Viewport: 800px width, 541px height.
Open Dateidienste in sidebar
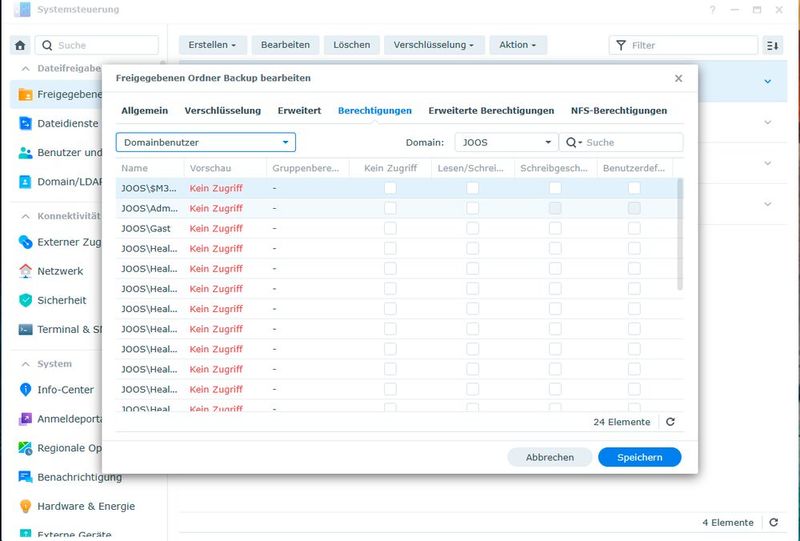67,123
